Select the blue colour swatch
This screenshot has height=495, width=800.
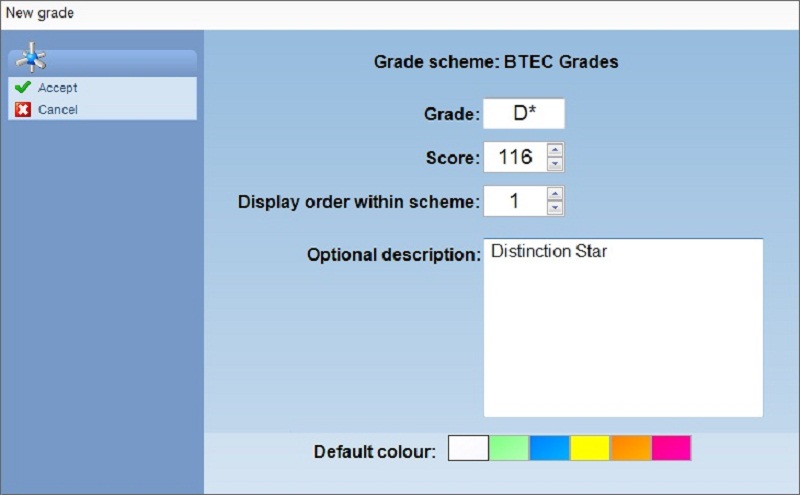coord(549,448)
